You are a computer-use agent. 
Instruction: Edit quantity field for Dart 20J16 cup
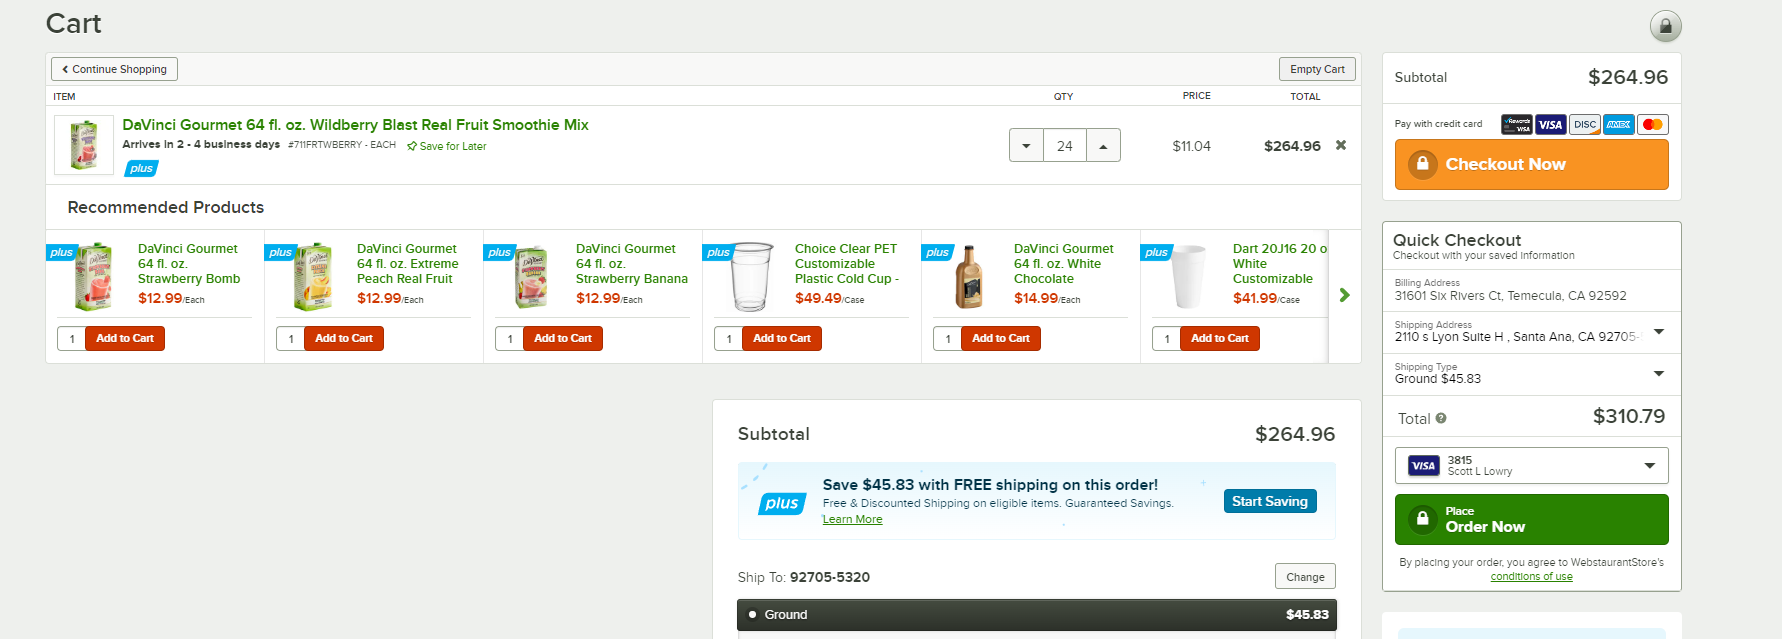point(1166,339)
